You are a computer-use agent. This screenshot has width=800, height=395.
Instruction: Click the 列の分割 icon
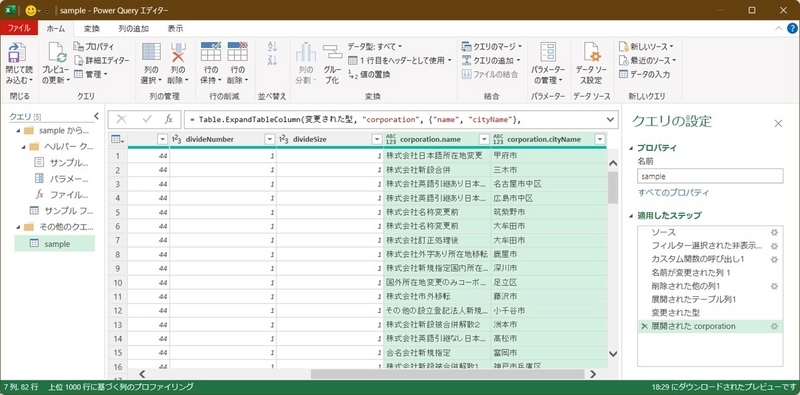click(x=306, y=52)
